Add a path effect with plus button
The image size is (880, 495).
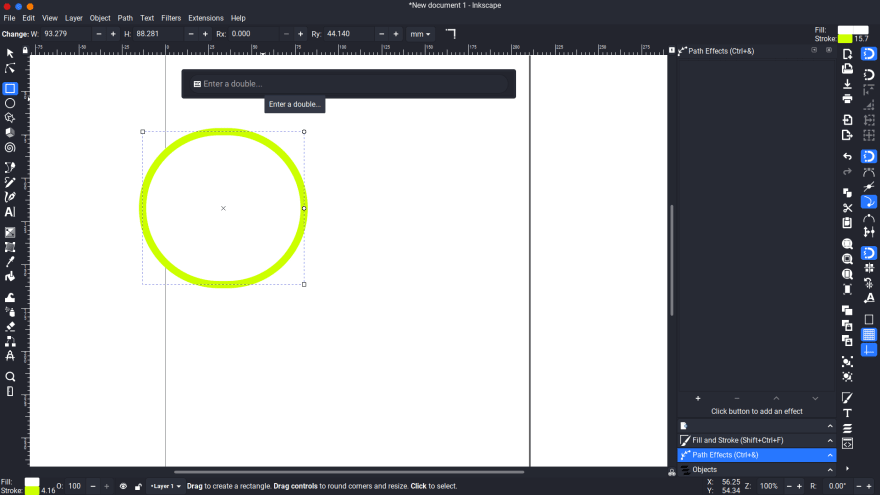coord(698,398)
